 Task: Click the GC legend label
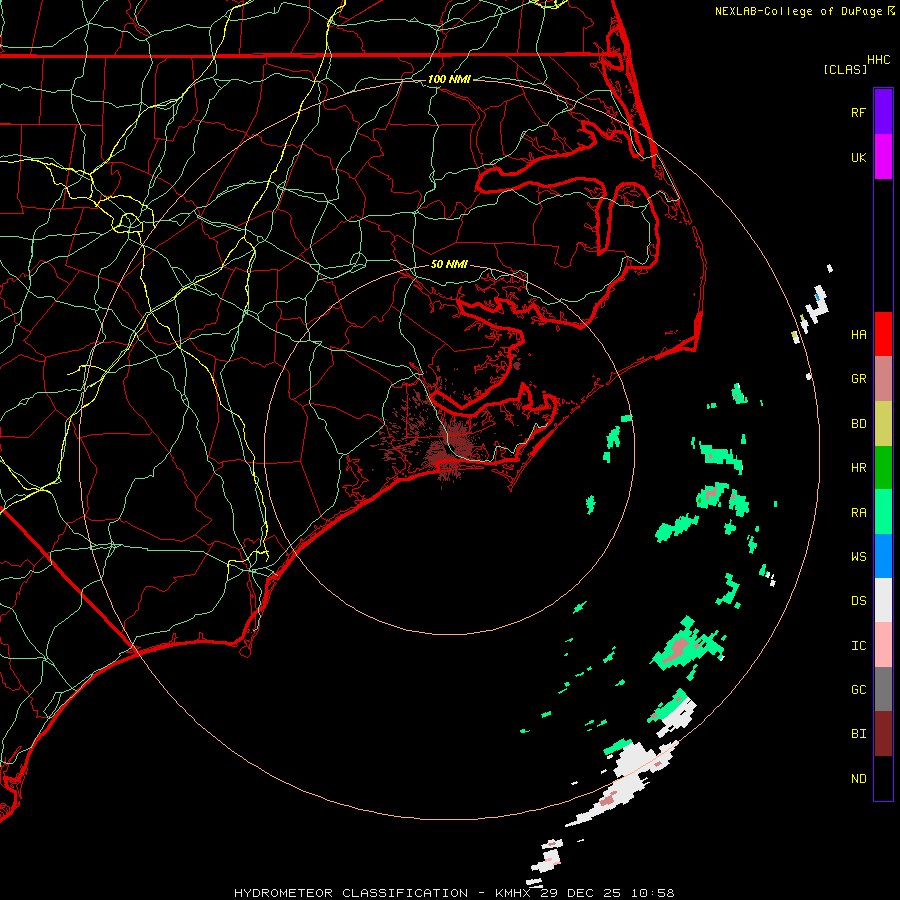858,690
